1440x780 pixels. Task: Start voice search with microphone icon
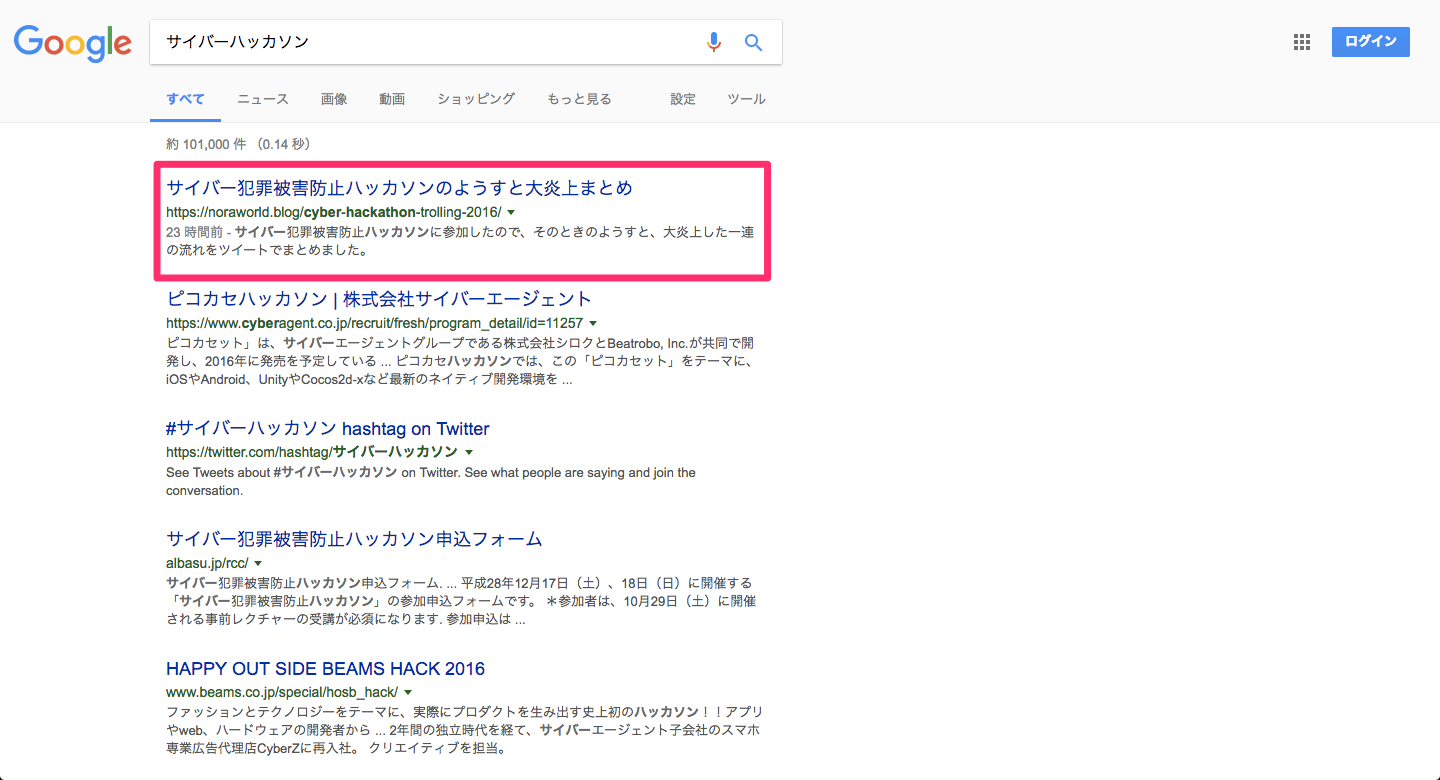[714, 42]
